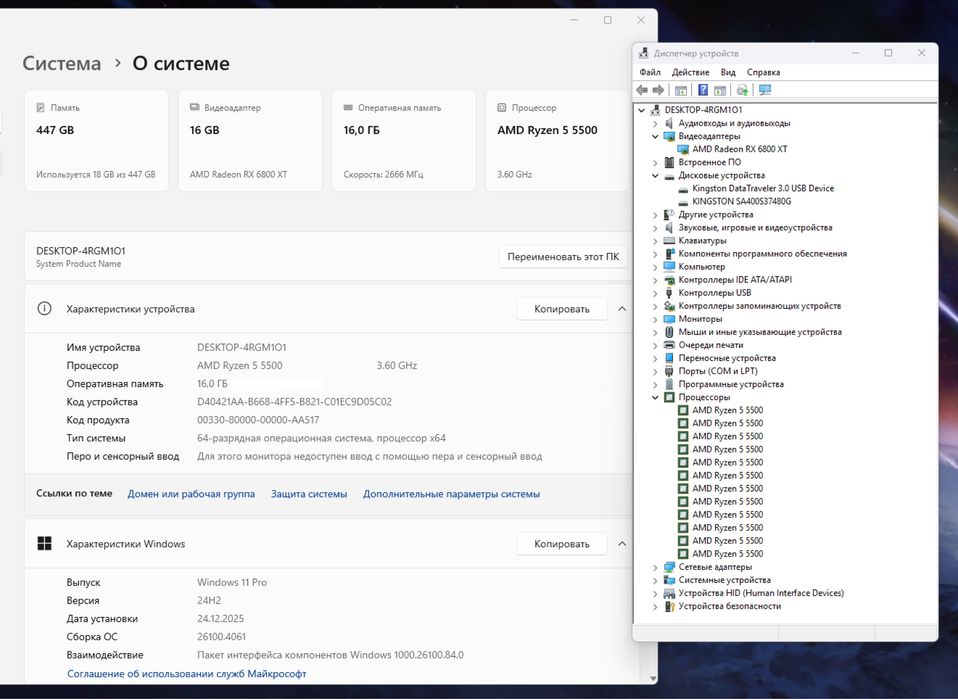Select Контроллеры запоминающих устройств row text
The width and height of the screenshot is (958, 699).
[759, 306]
